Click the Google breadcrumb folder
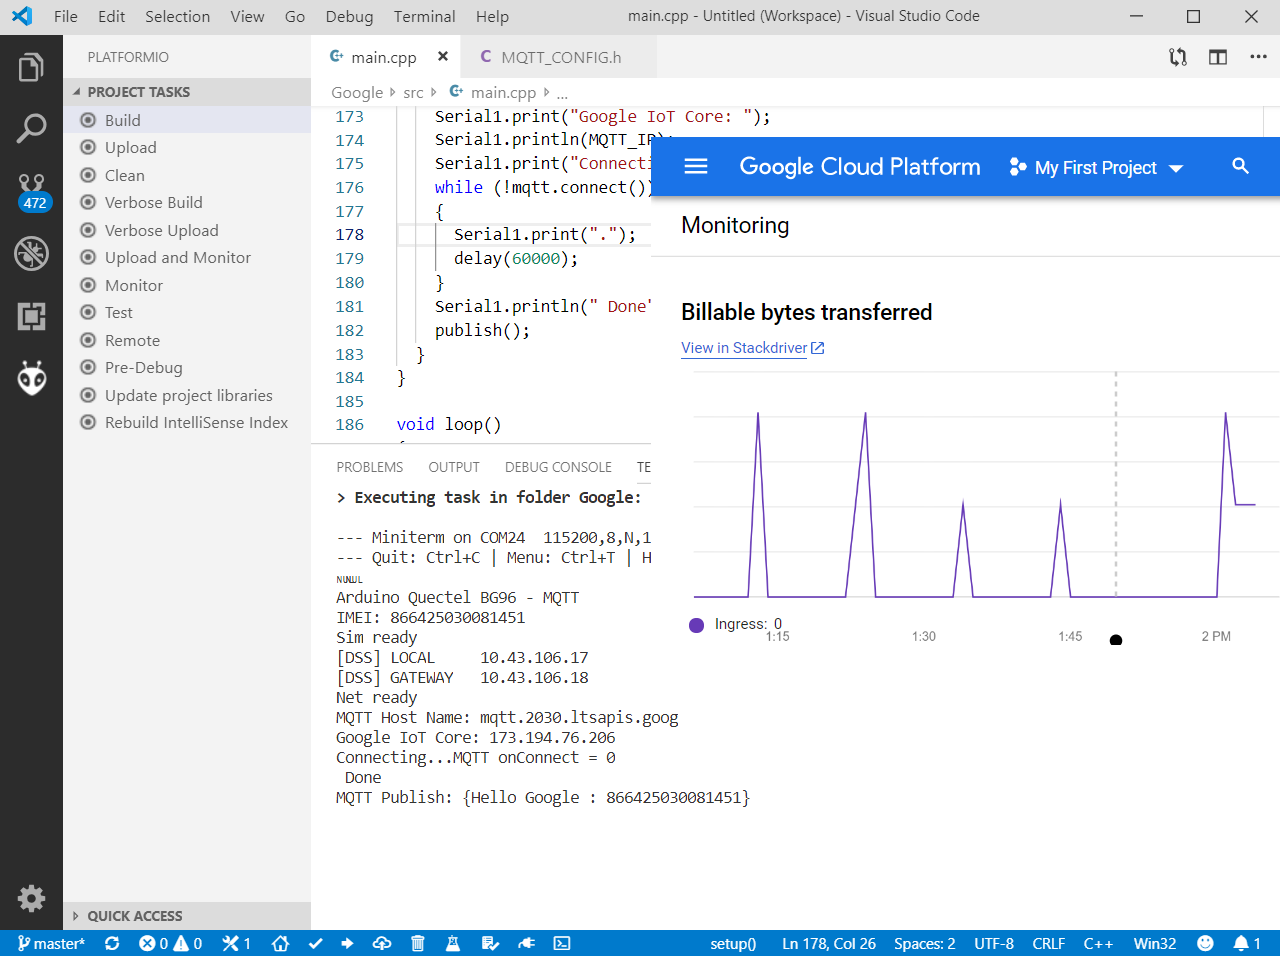1280x956 pixels. point(357,93)
